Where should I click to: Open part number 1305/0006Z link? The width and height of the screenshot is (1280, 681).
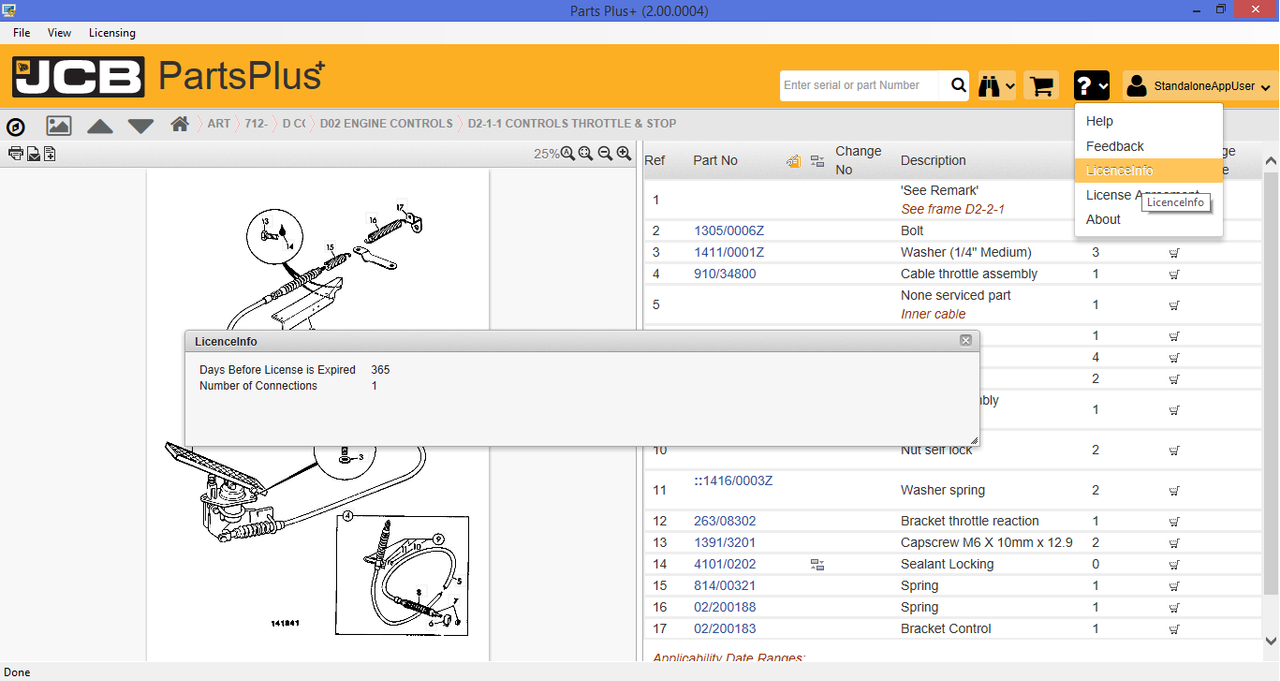729,231
